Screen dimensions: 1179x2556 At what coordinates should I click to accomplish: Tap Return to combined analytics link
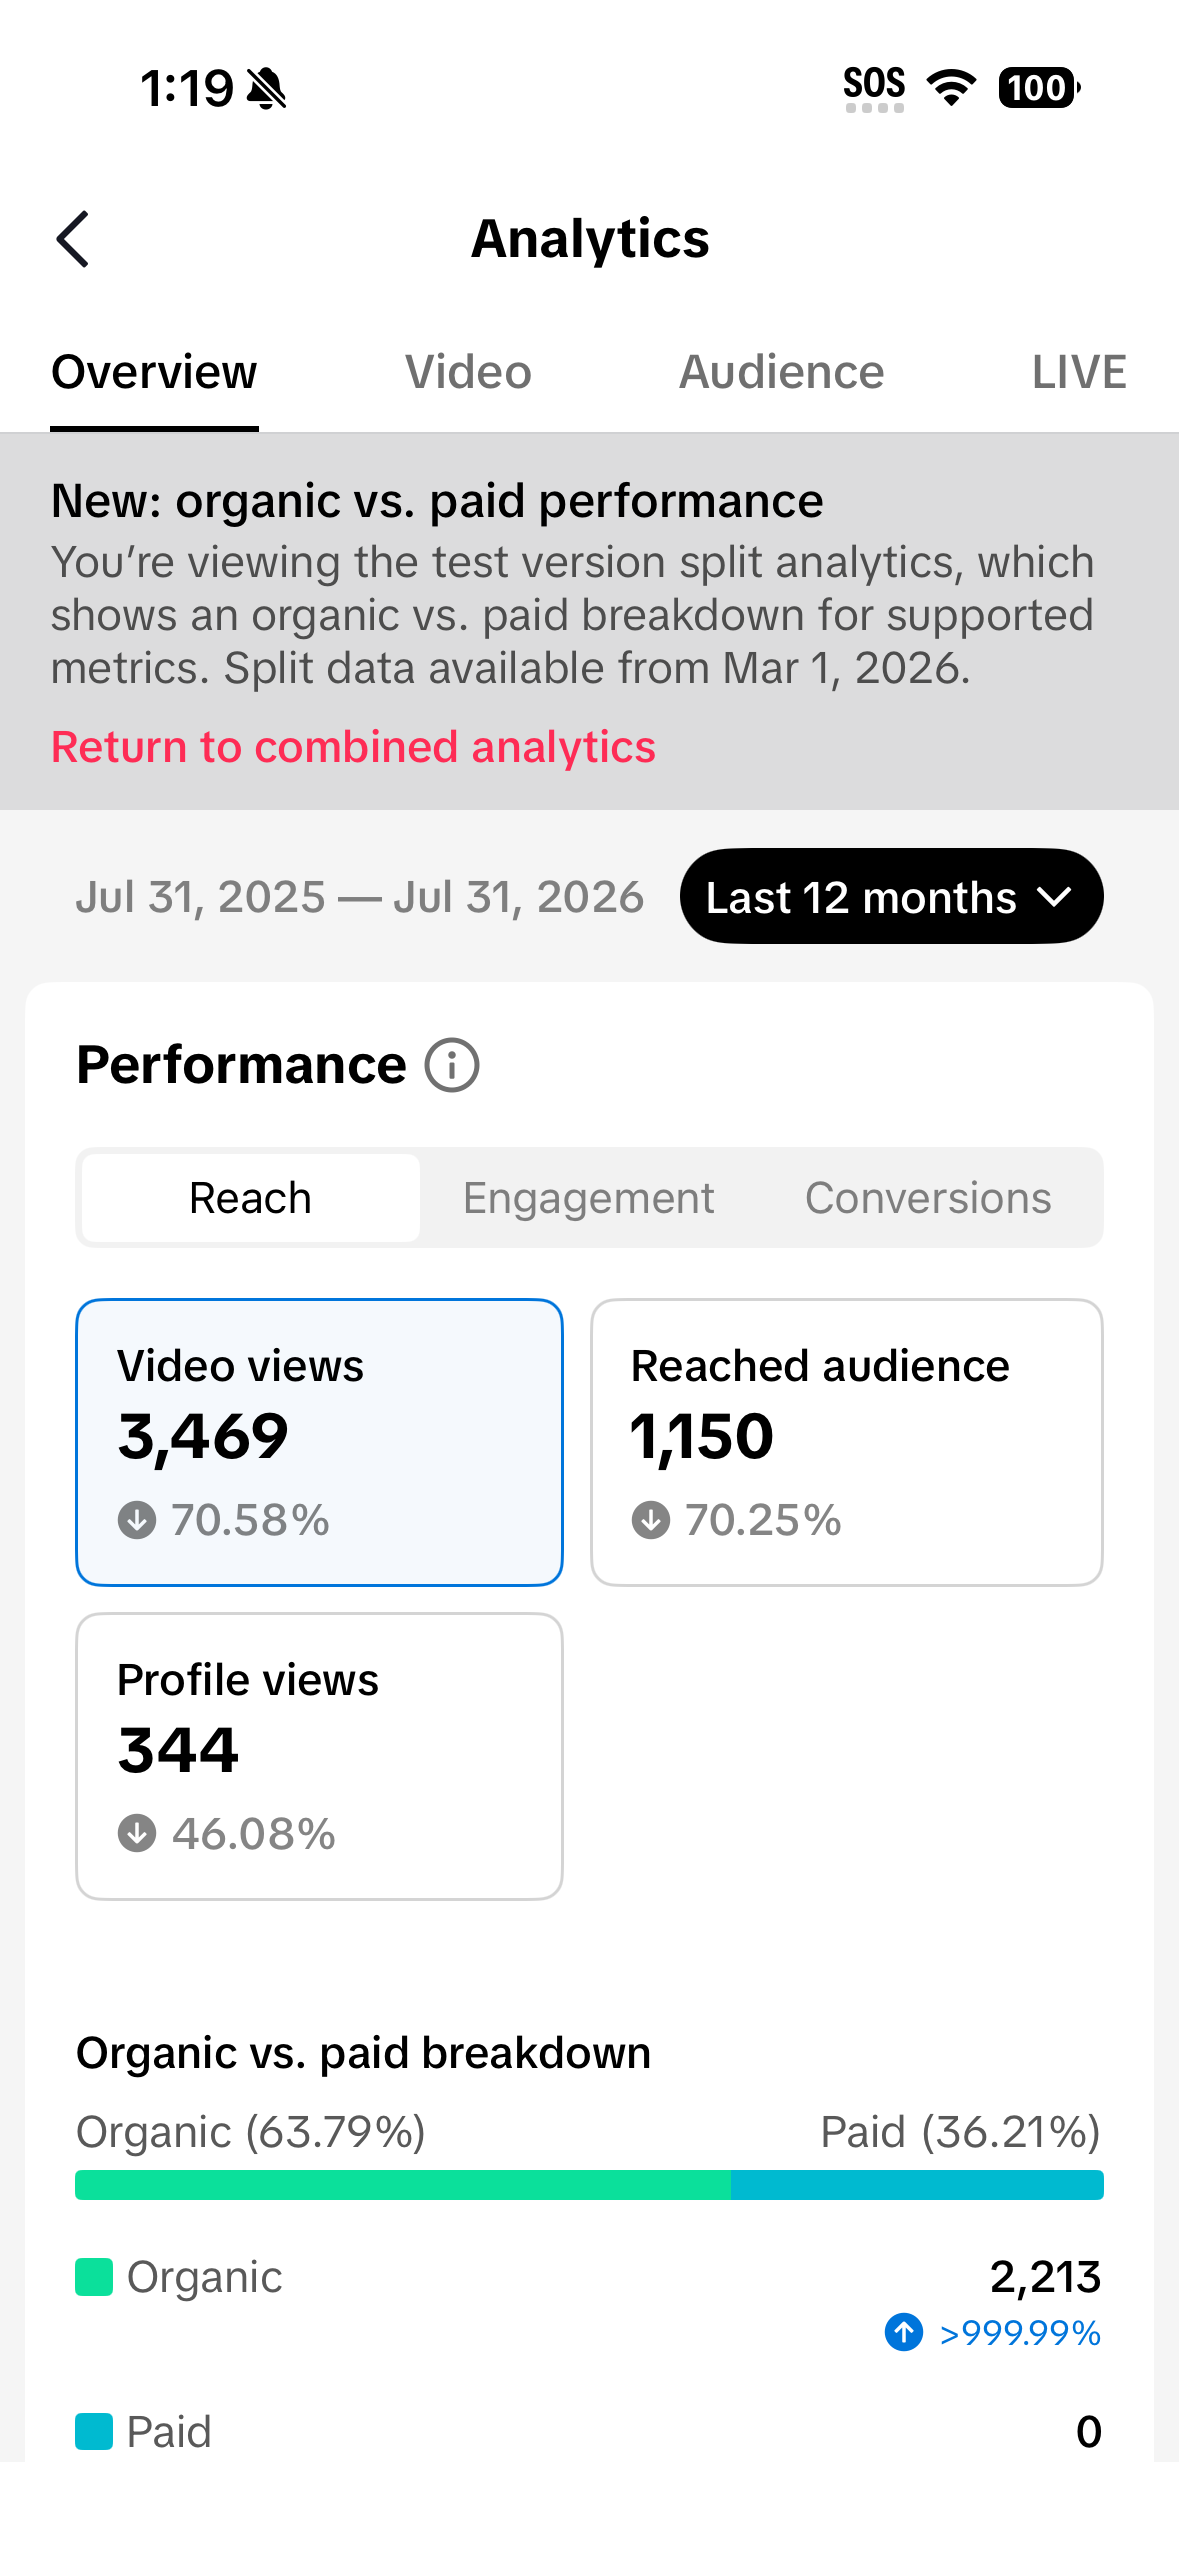coord(353,747)
